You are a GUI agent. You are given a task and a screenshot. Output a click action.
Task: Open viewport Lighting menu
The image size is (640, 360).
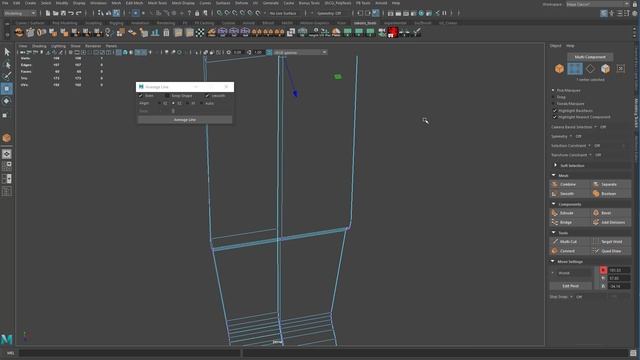point(58,46)
